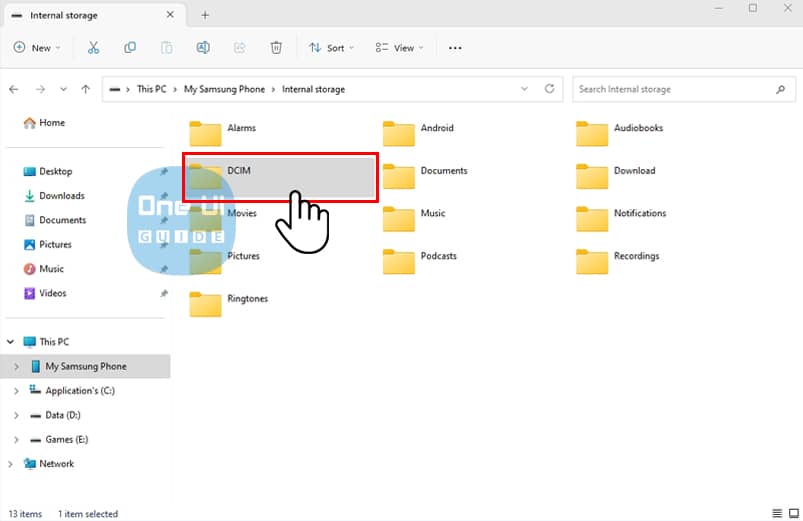Click the Cut scissors icon in toolbar
Viewport: 803px width, 521px height.
point(93,47)
